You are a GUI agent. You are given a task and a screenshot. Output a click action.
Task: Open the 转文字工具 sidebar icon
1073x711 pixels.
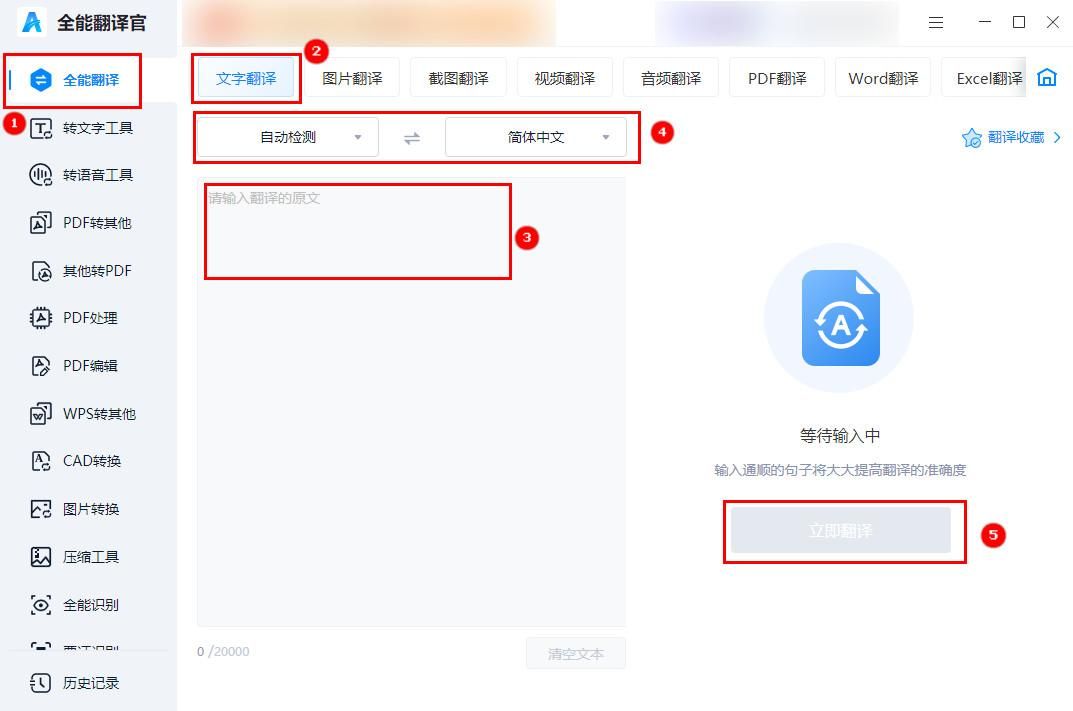click(x=40, y=128)
